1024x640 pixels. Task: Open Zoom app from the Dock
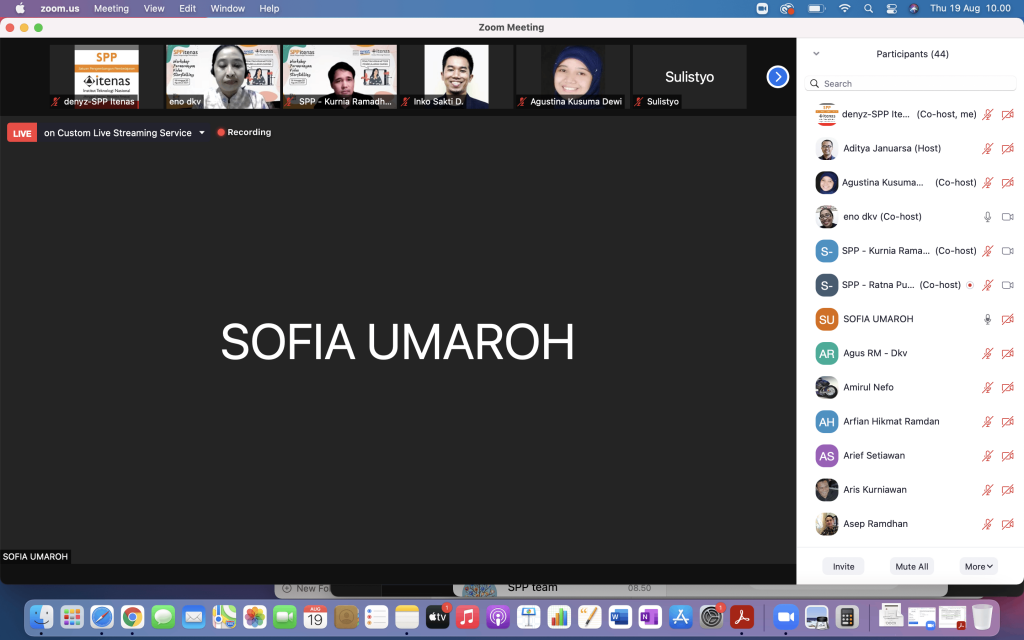(784, 616)
